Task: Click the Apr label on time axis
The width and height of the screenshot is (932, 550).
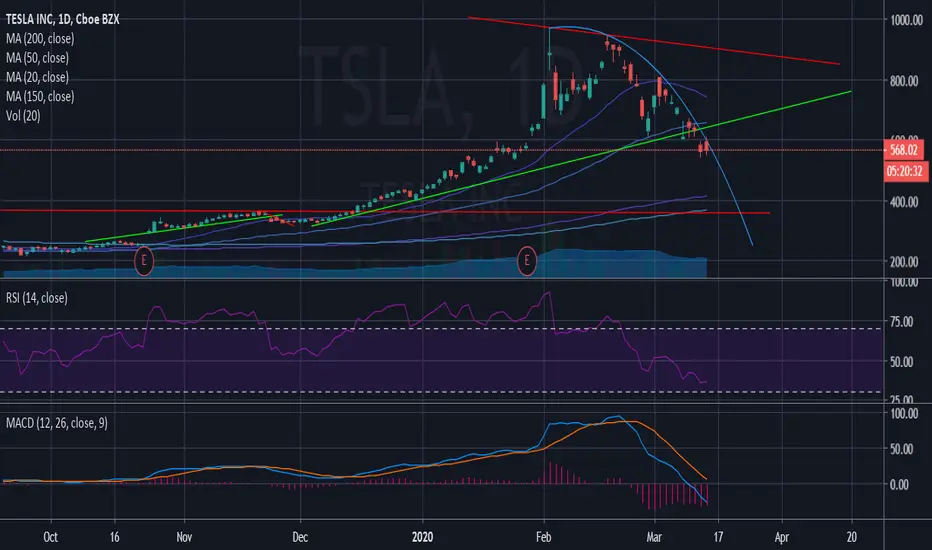Action: [x=782, y=537]
